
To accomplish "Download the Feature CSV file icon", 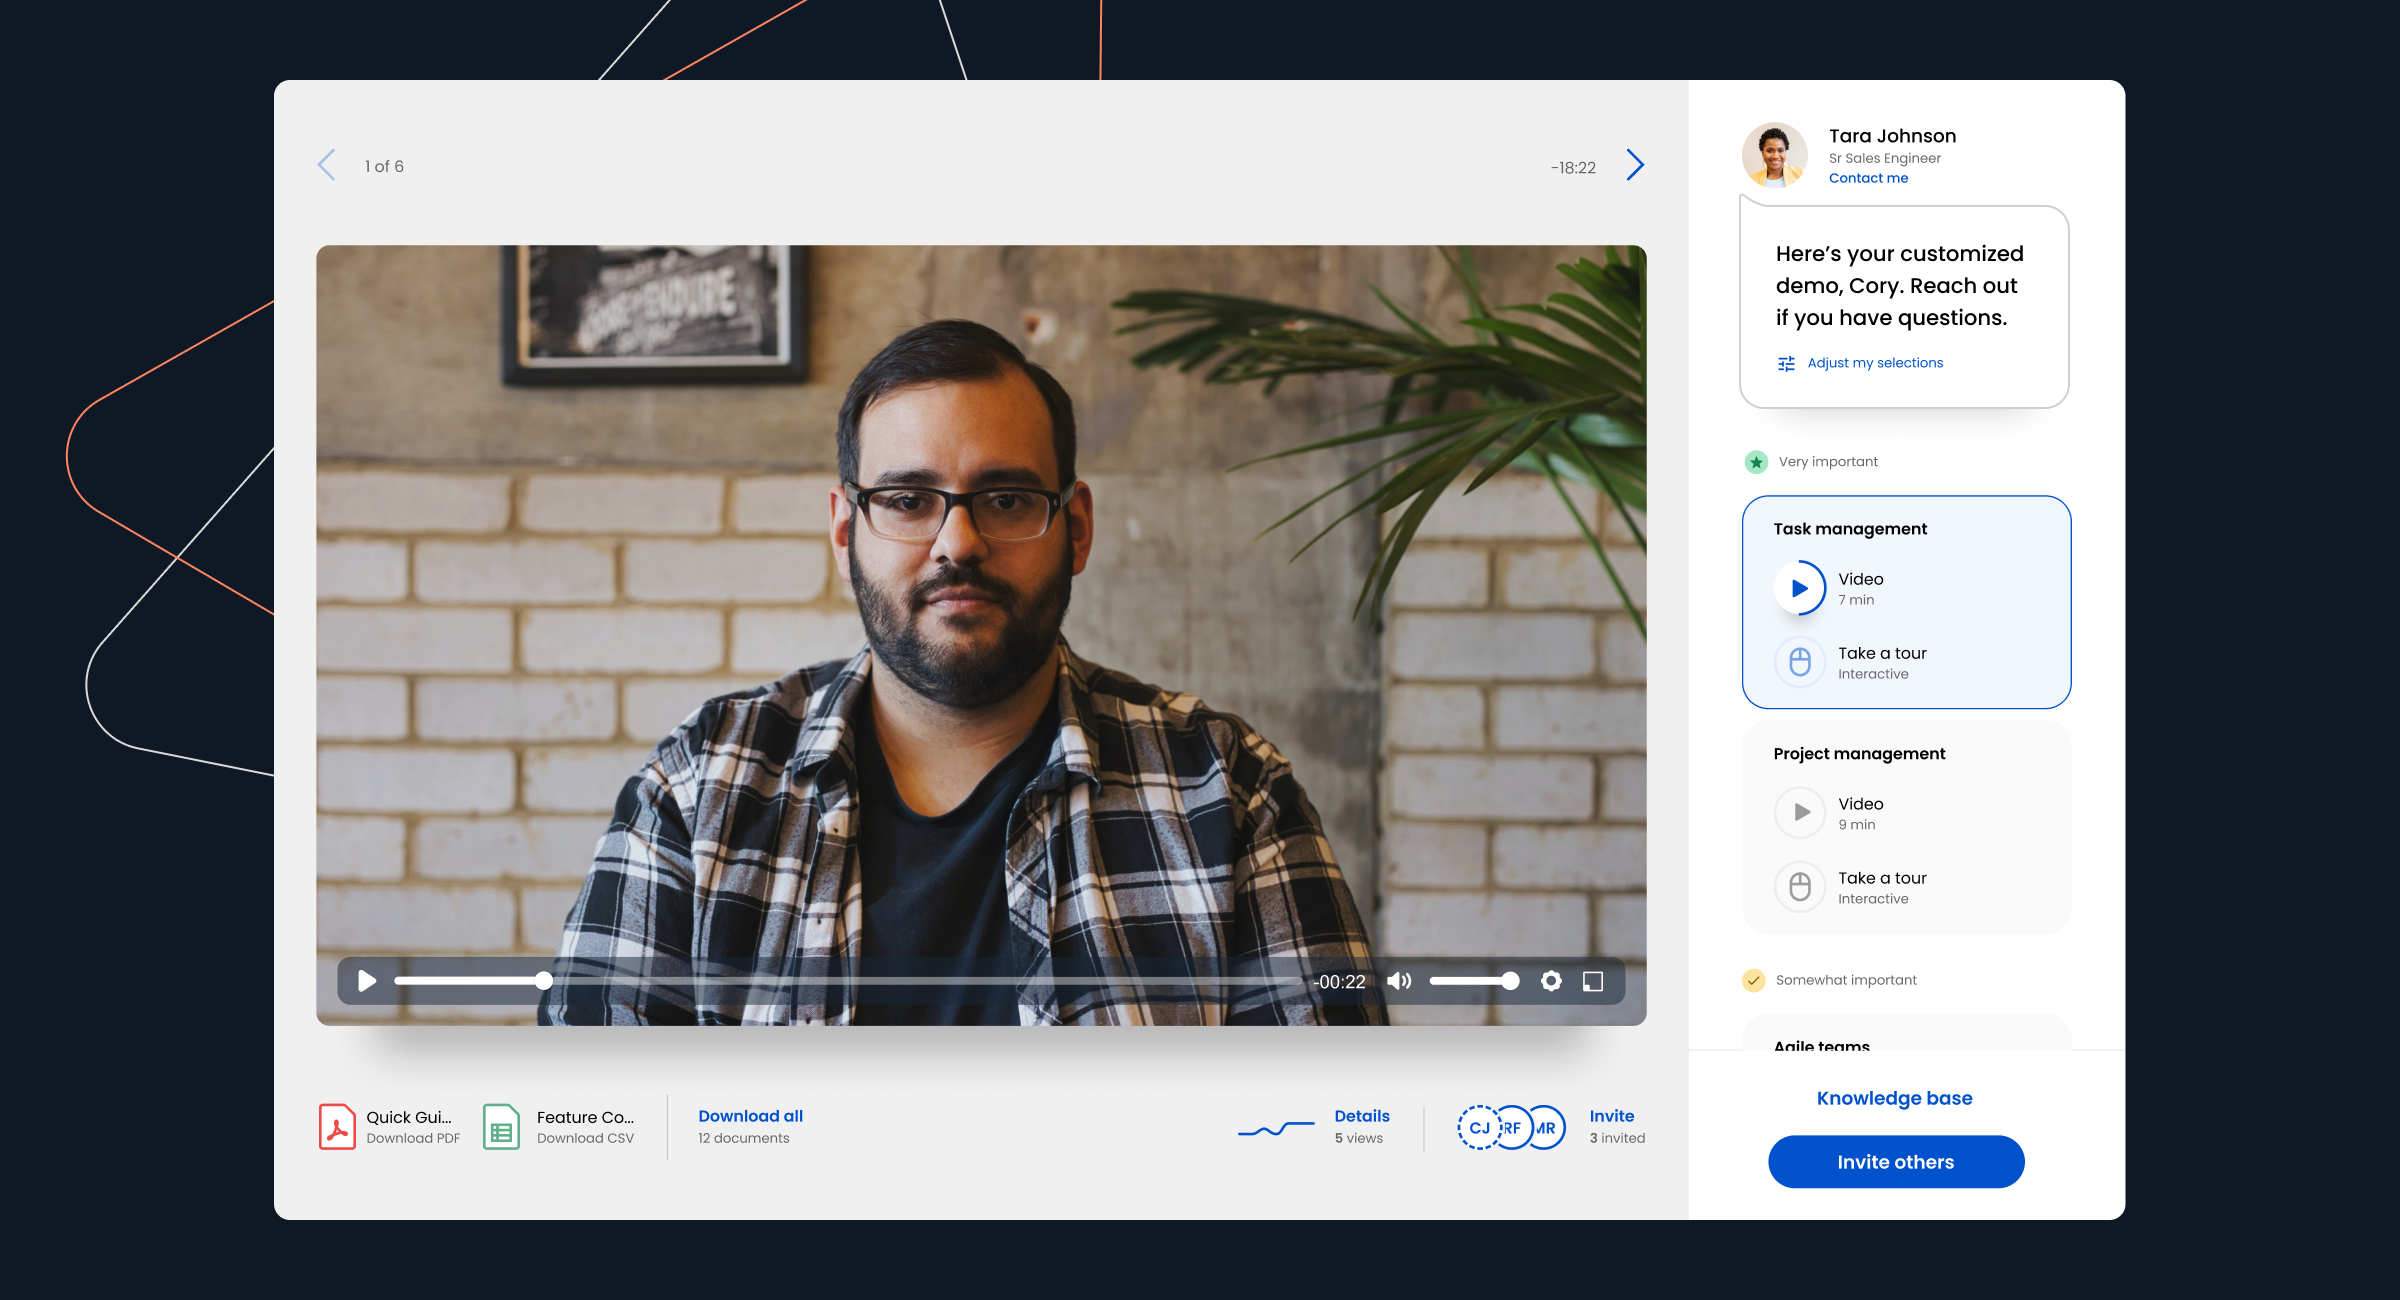I will [x=501, y=1127].
